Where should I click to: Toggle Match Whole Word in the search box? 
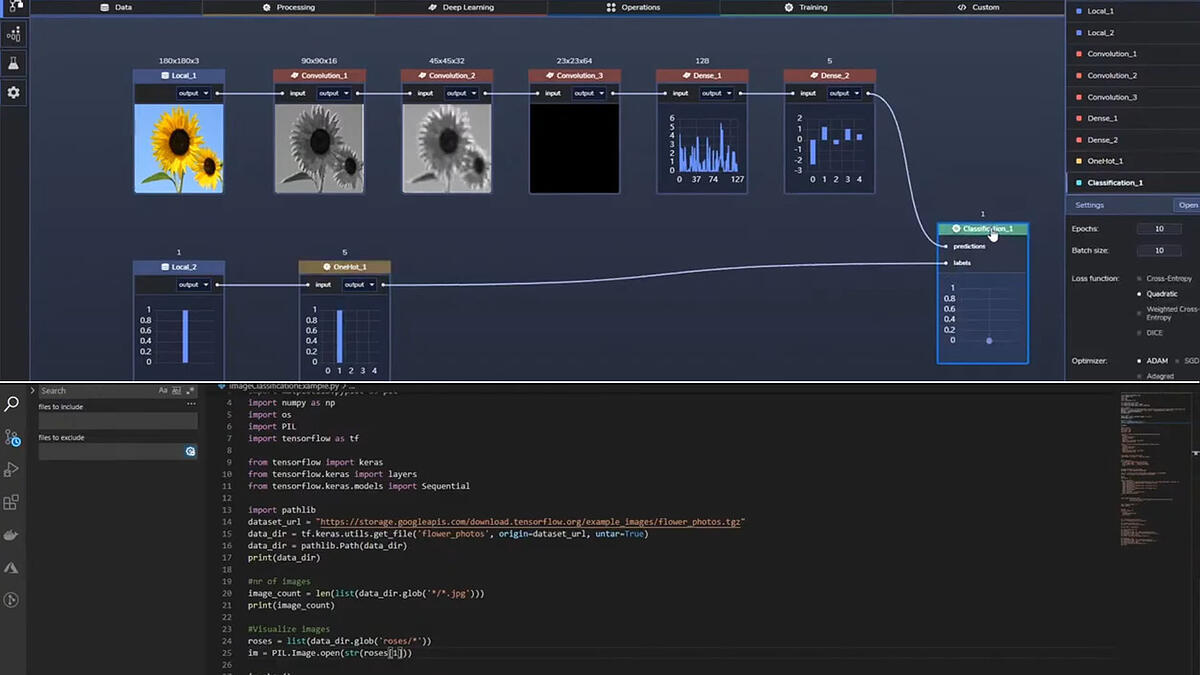(x=177, y=390)
